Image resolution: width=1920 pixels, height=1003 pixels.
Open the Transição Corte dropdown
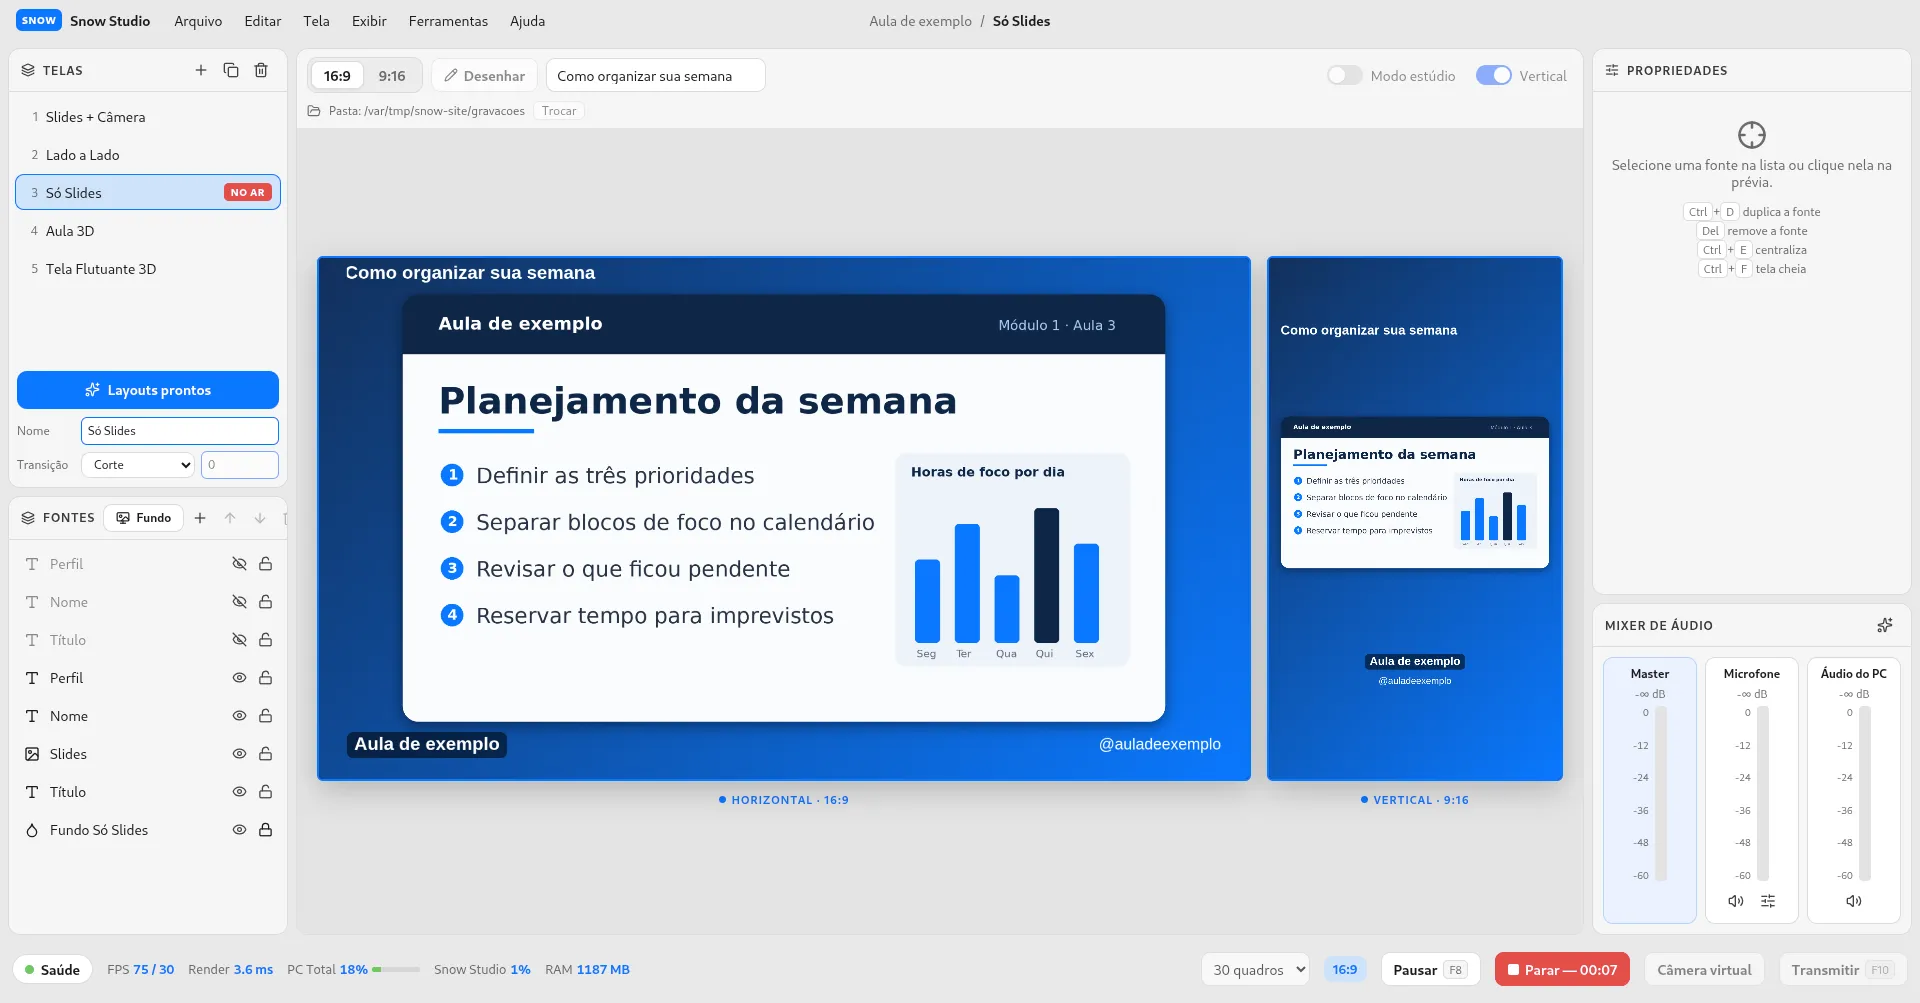click(138, 465)
